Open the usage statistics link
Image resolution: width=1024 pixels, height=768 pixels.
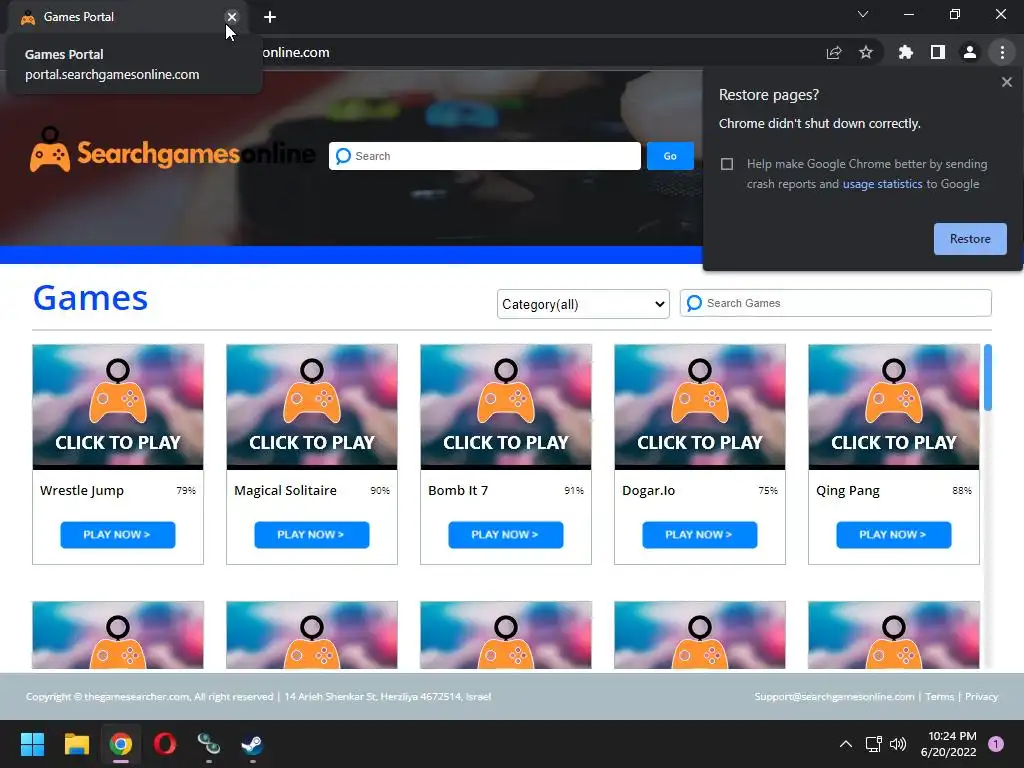click(882, 184)
